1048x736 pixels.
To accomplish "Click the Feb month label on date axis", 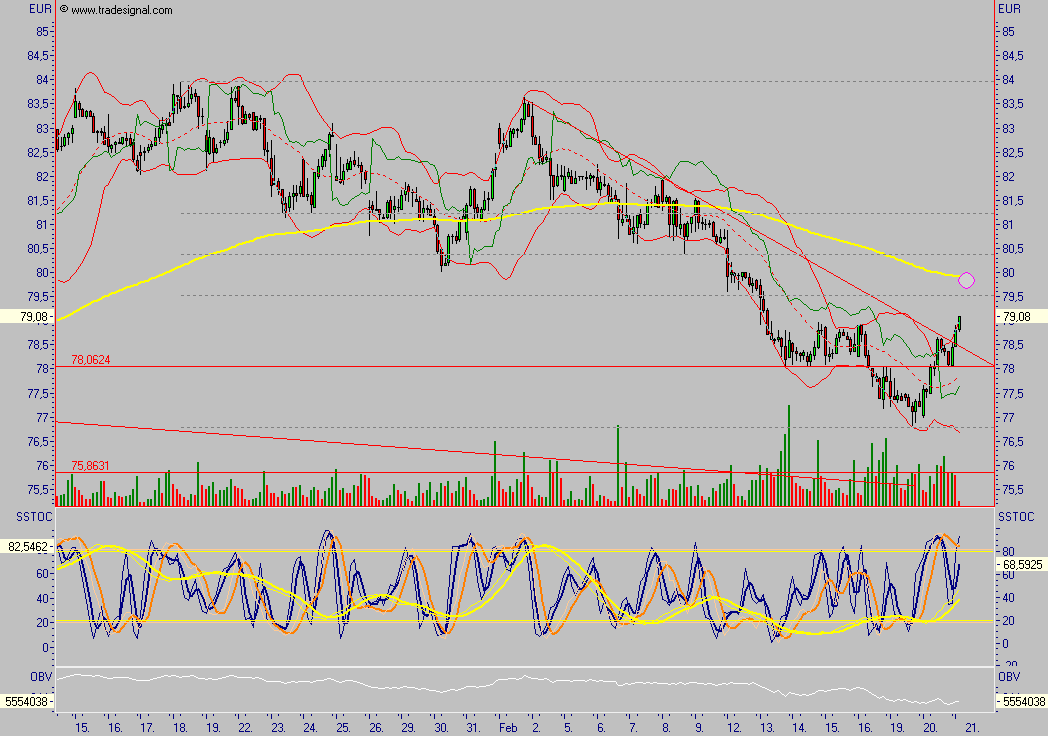I will point(509,727).
